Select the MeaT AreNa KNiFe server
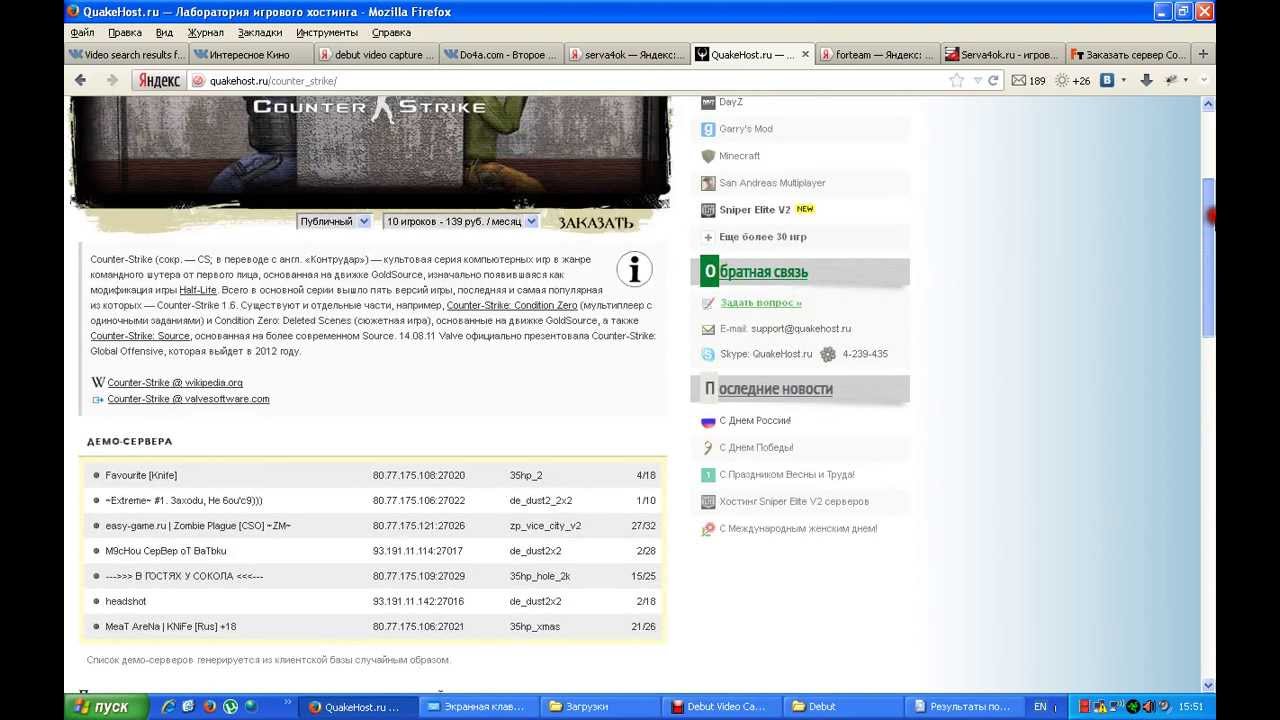The width and height of the screenshot is (1280, 720). pos(372,626)
